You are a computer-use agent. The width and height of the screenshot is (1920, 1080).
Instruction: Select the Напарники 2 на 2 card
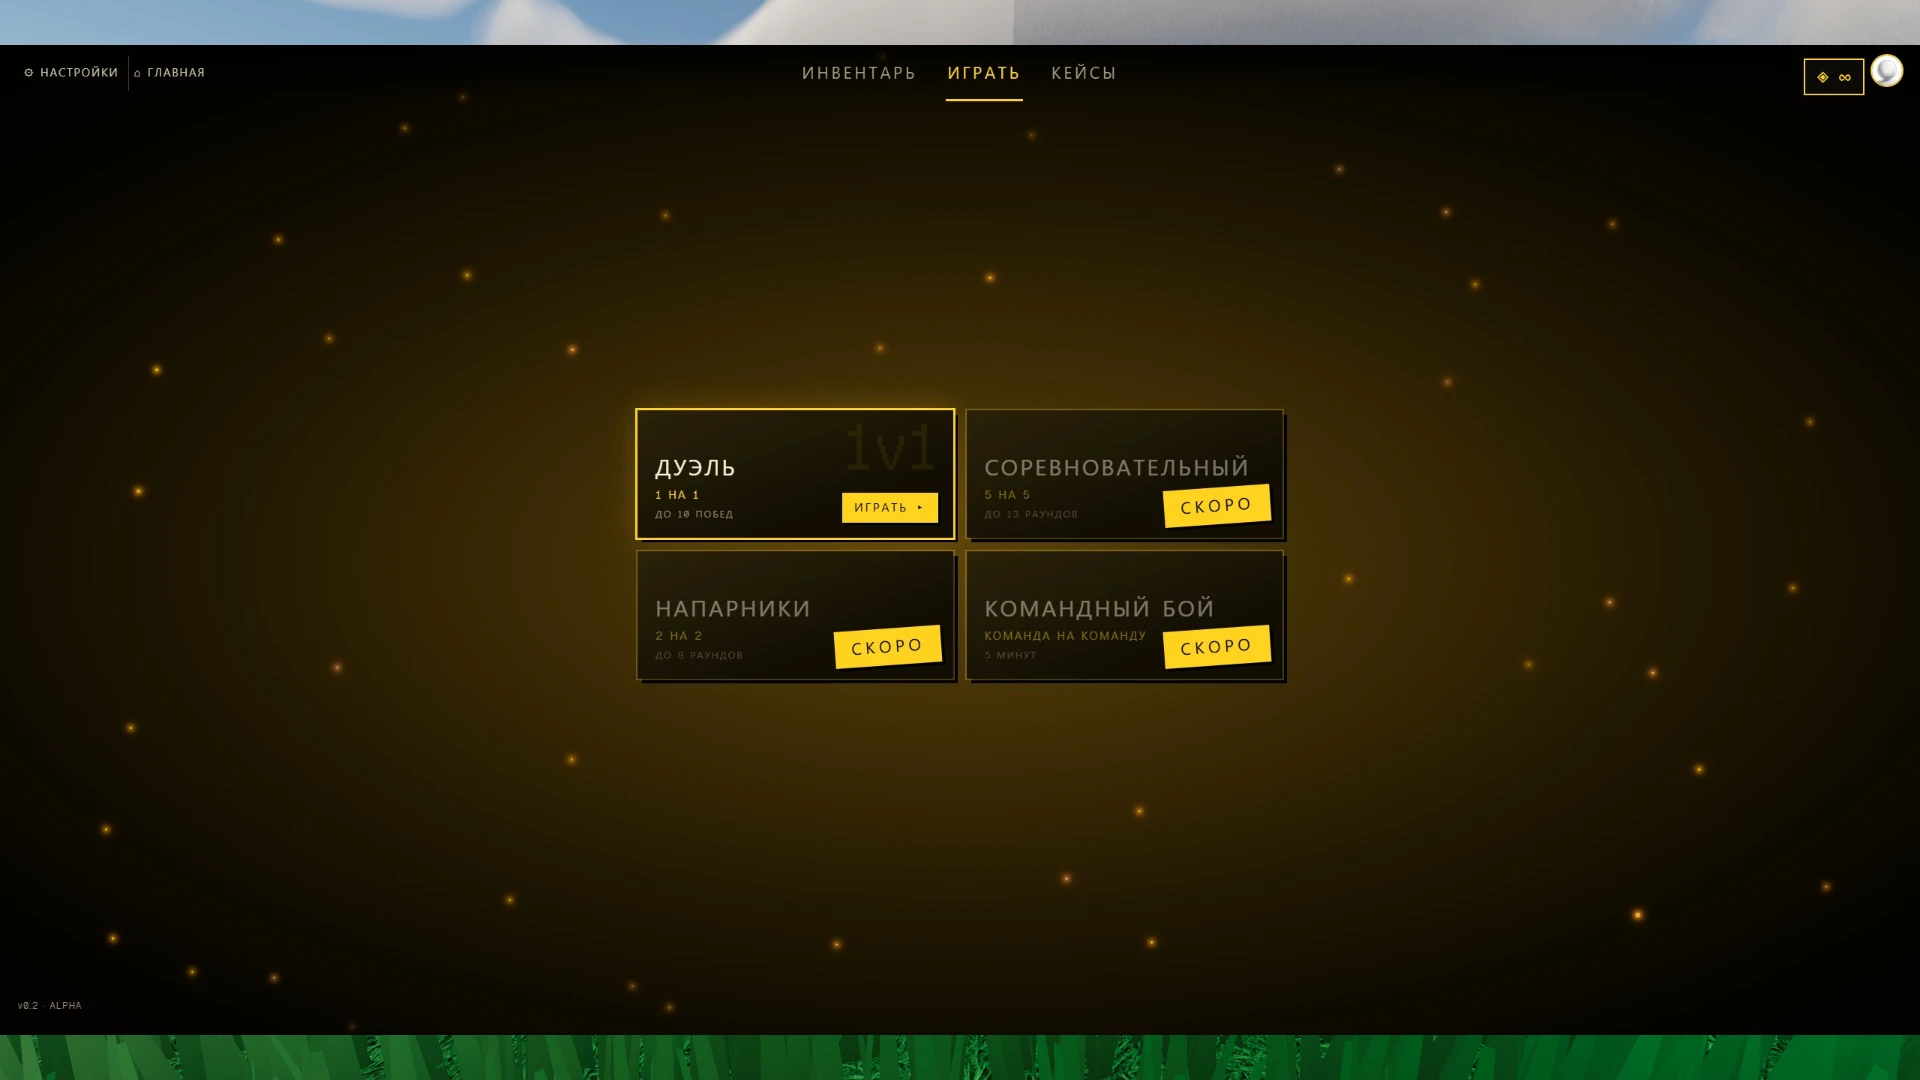click(x=795, y=615)
